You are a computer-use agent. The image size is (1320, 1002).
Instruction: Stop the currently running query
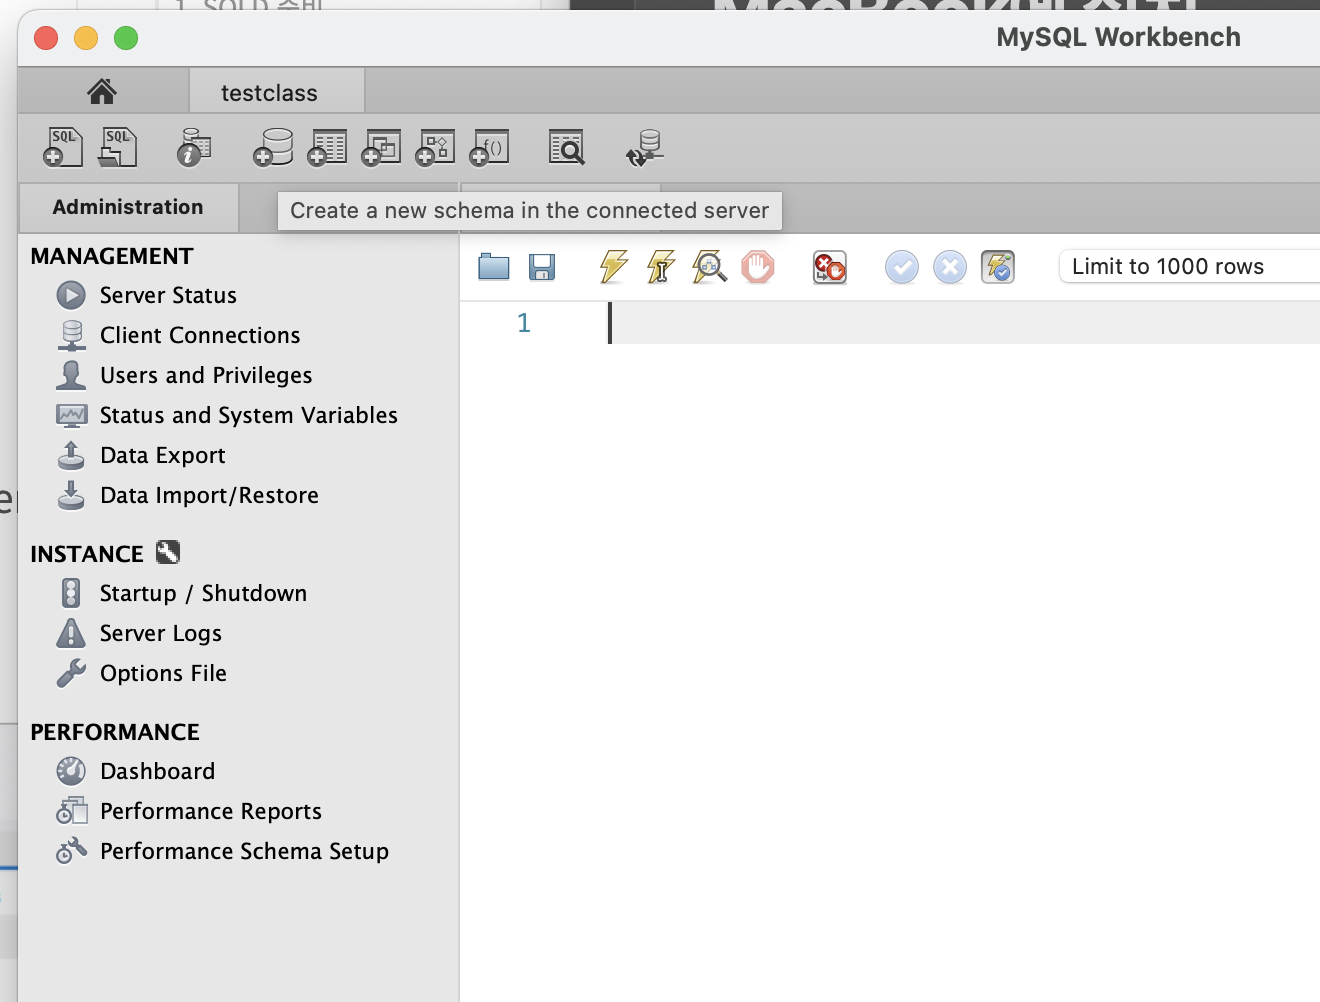[758, 266]
